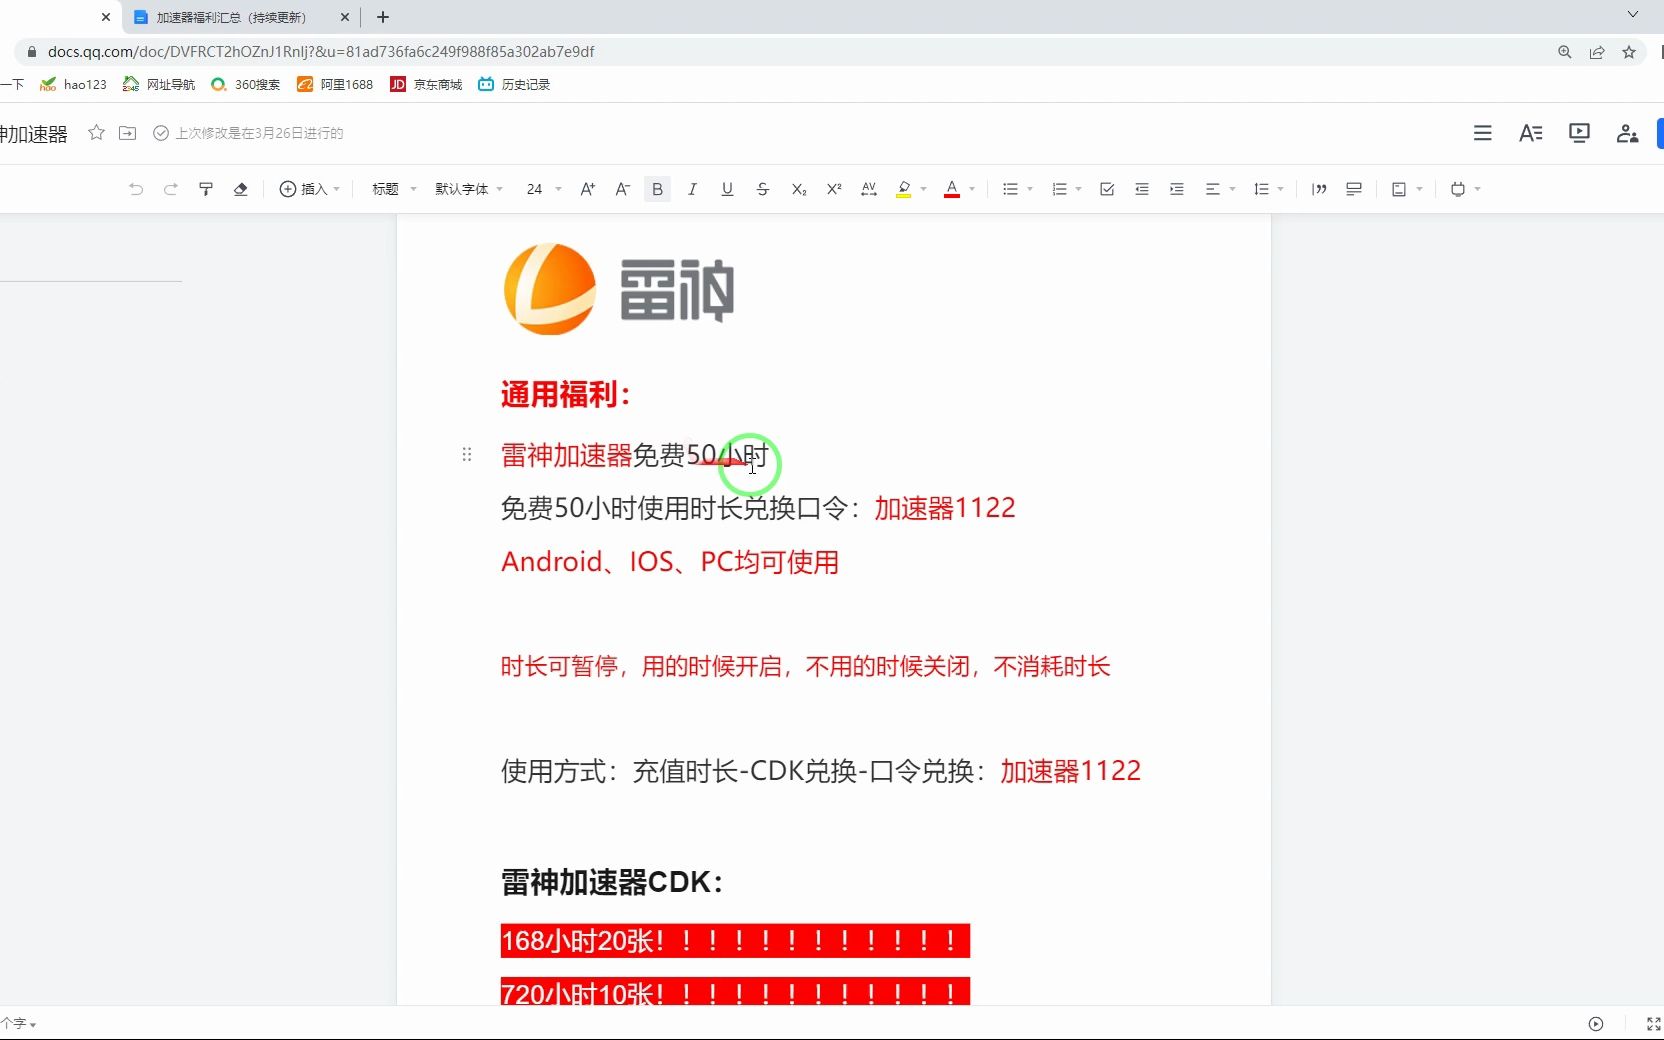Screen dimensions: 1664x1040
Task: Open character spacing AV tool
Action: click(x=869, y=189)
